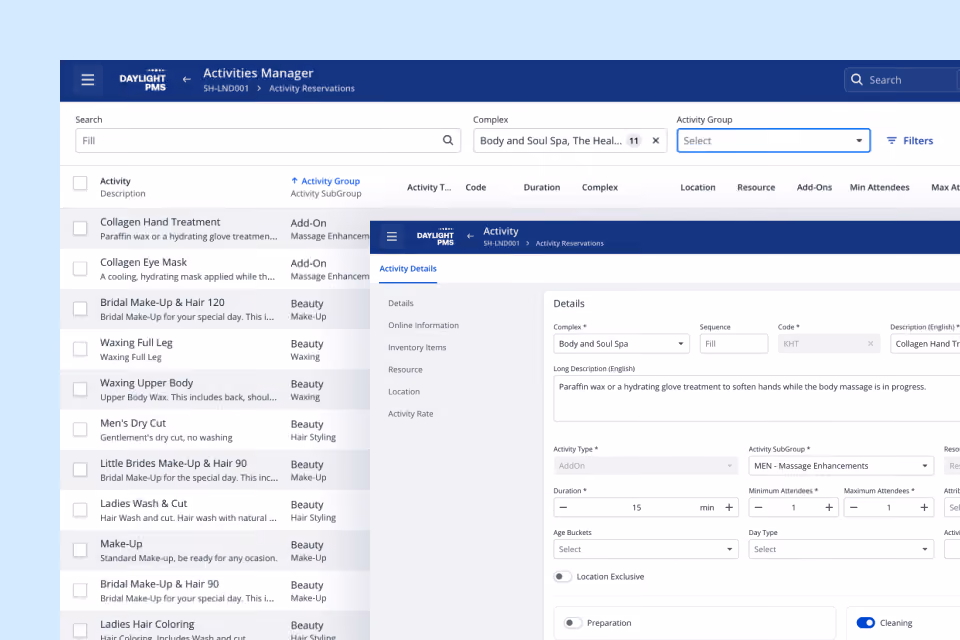This screenshot has width=960, height=640.
Task: Check Waxing Full Leg row checkbox
Action: pyautogui.click(x=80, y=349)
